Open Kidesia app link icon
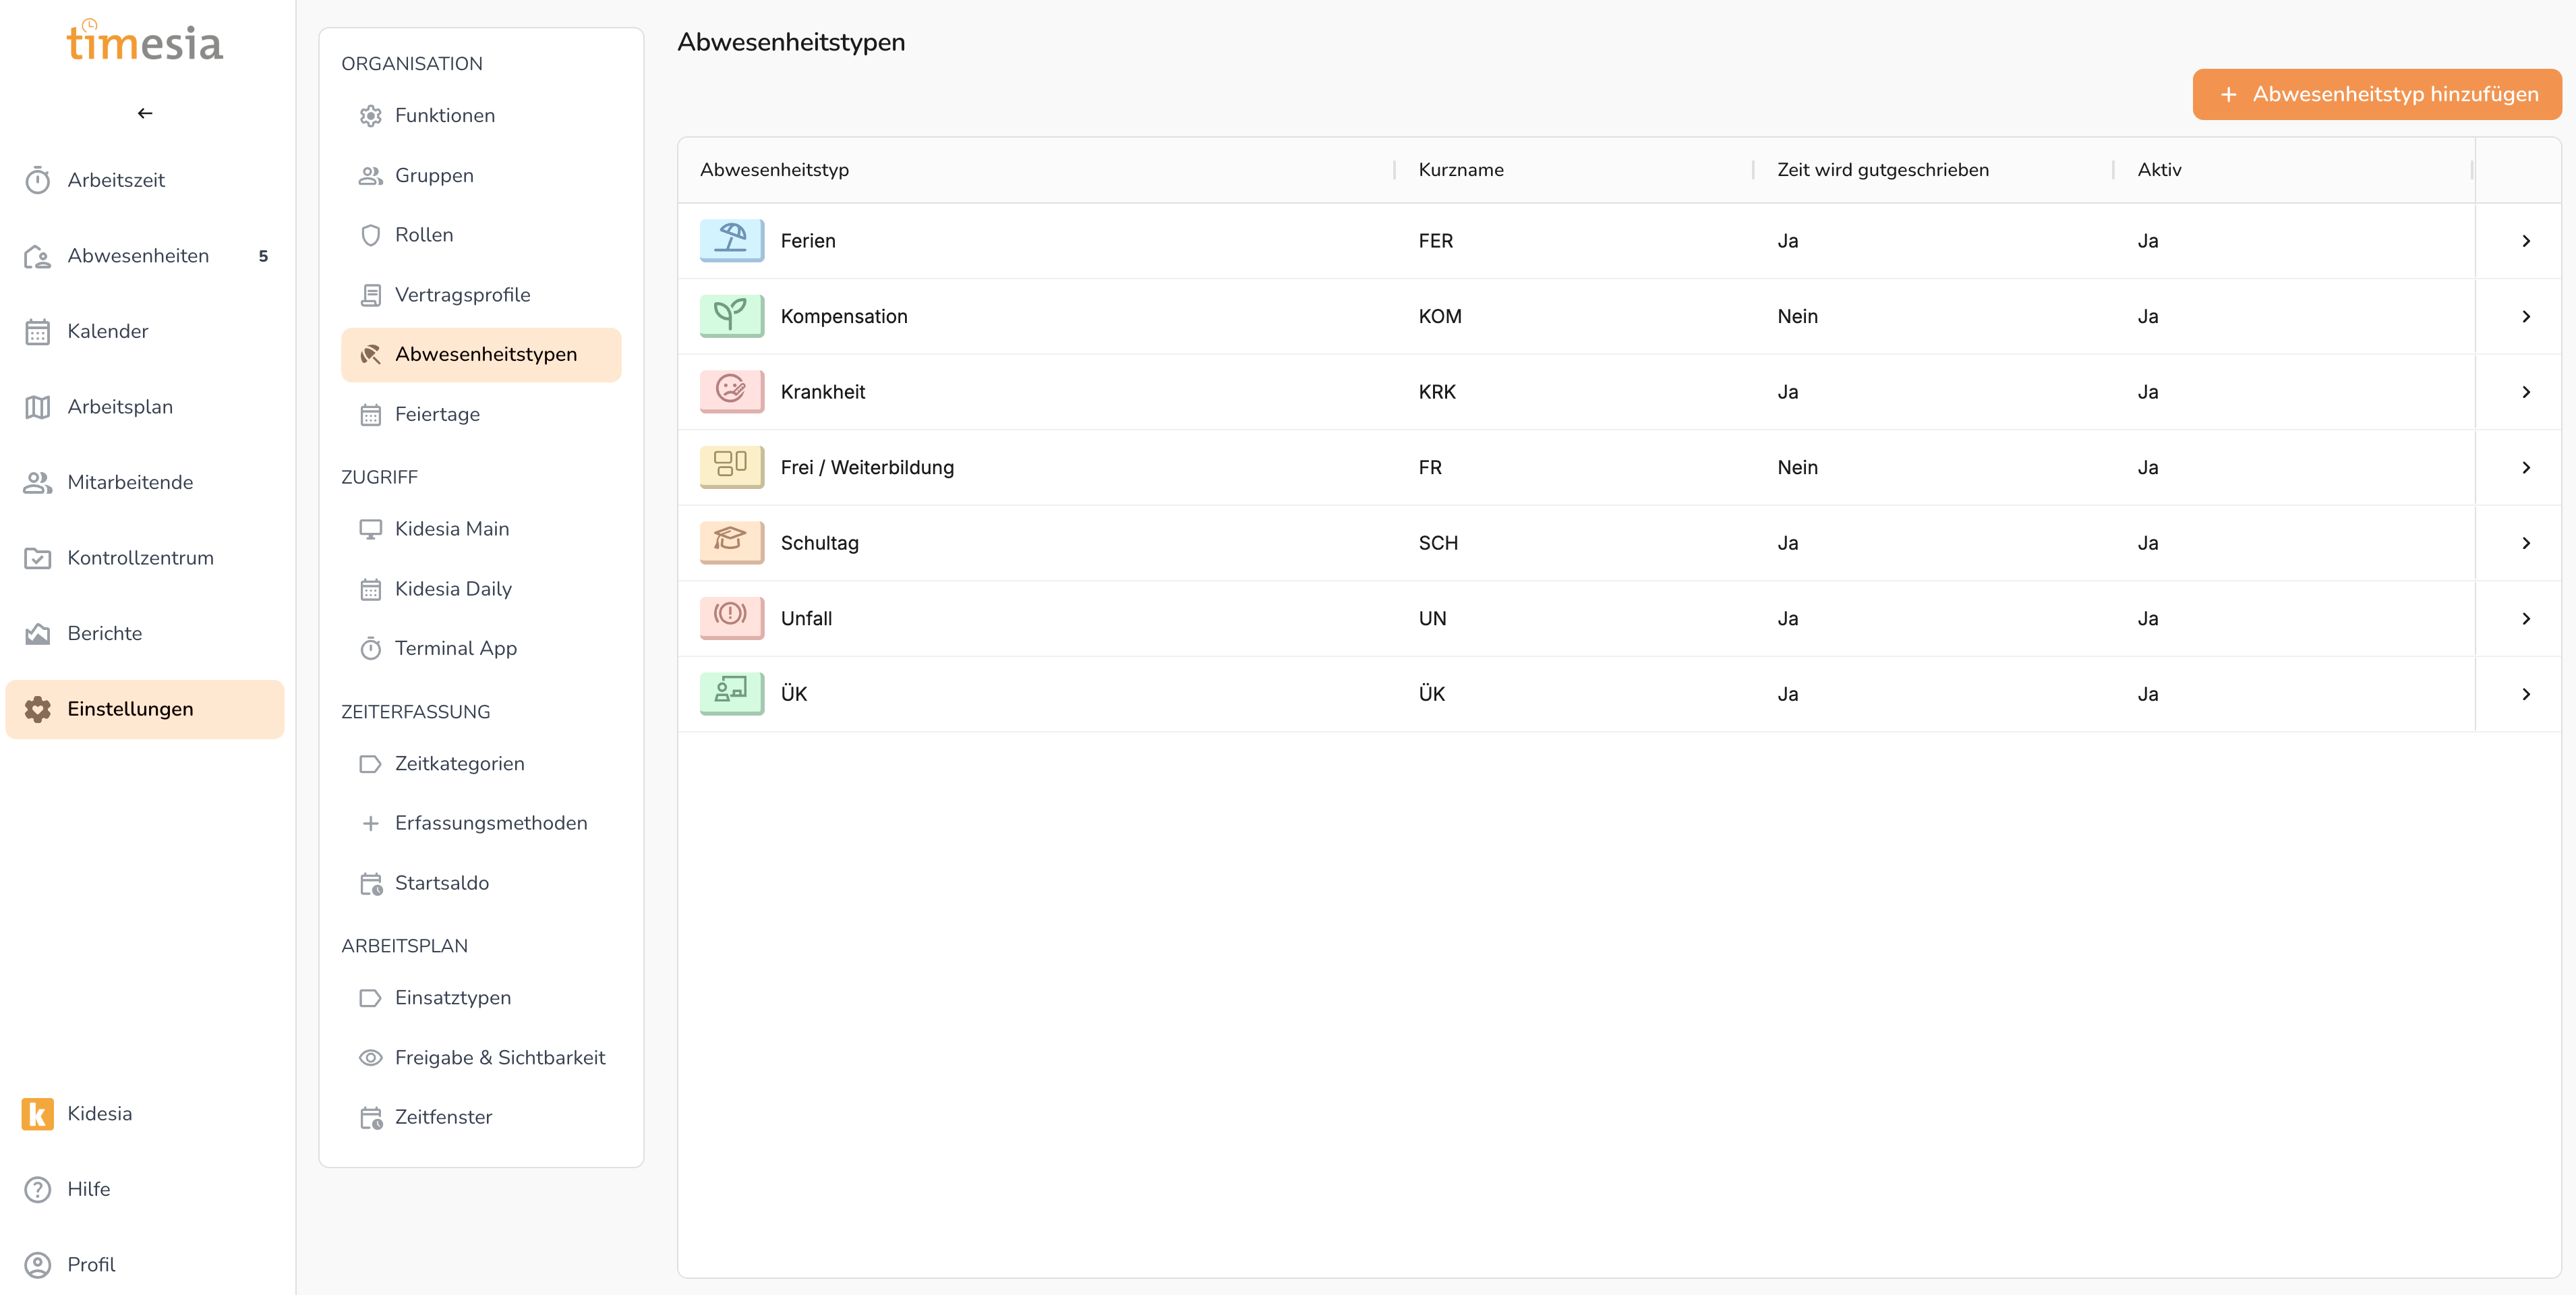 tap(37, 1113)
